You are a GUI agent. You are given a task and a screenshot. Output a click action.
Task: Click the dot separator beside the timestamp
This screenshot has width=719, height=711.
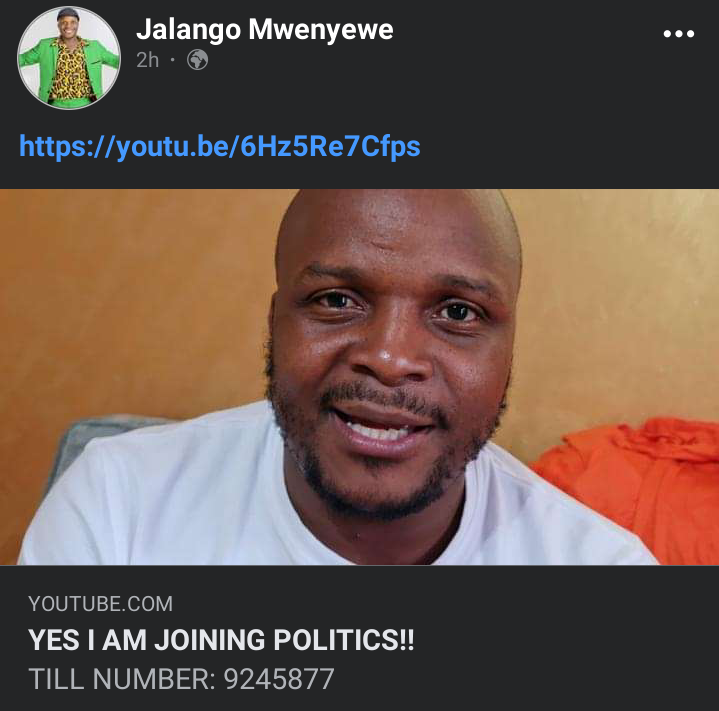172,60
